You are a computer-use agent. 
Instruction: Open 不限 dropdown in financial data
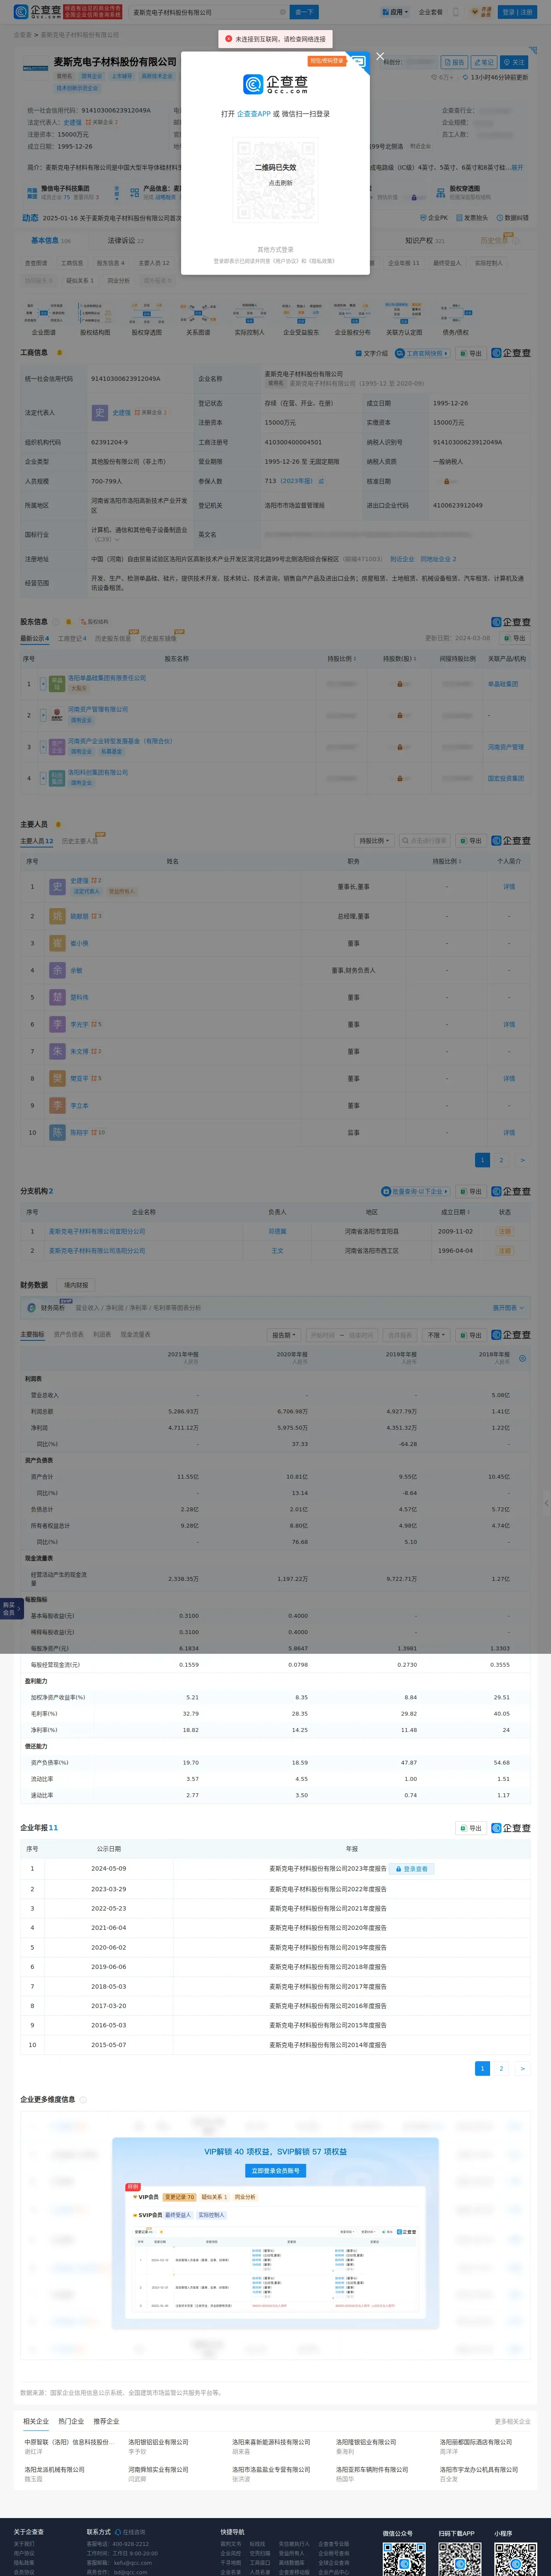click(x=437, y=1335)
